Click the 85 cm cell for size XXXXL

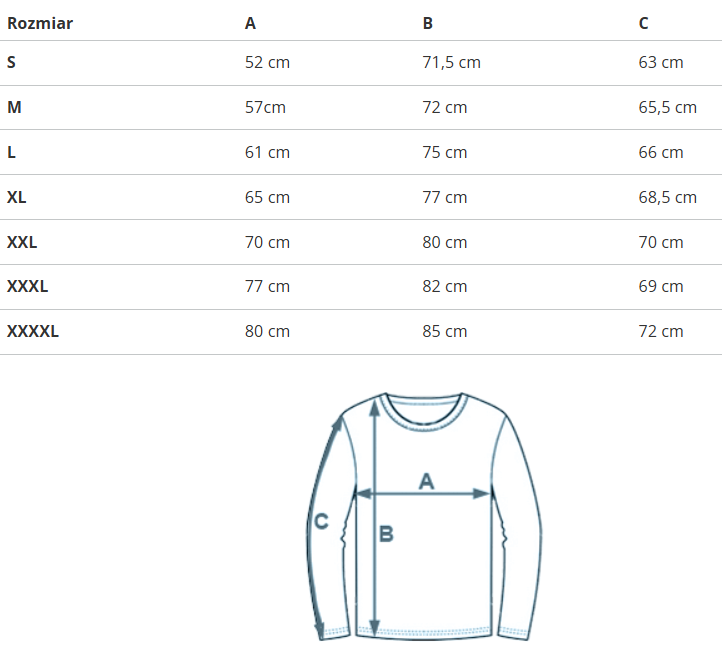(x=445, y=331)
